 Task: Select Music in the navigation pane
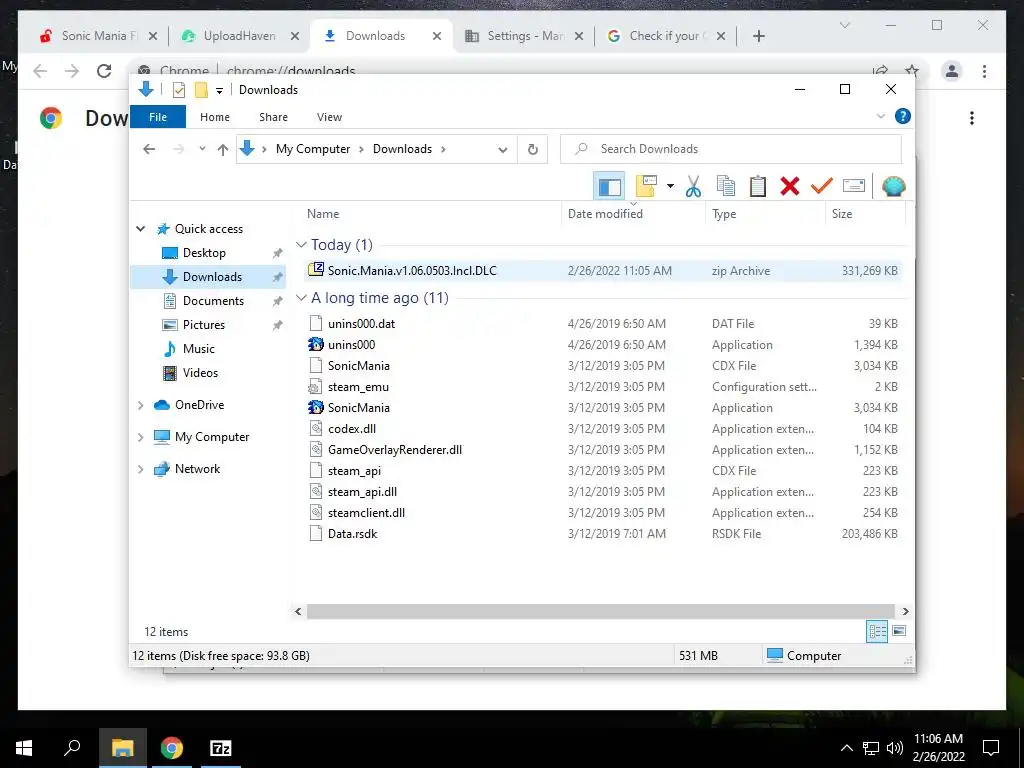[199, 349]
